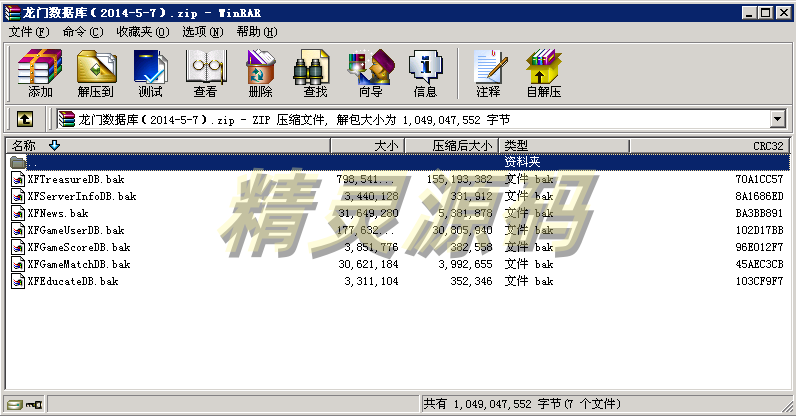Select the XFGameUserDB.bak file icon
The image size is (796, 416).
(18, 230)
